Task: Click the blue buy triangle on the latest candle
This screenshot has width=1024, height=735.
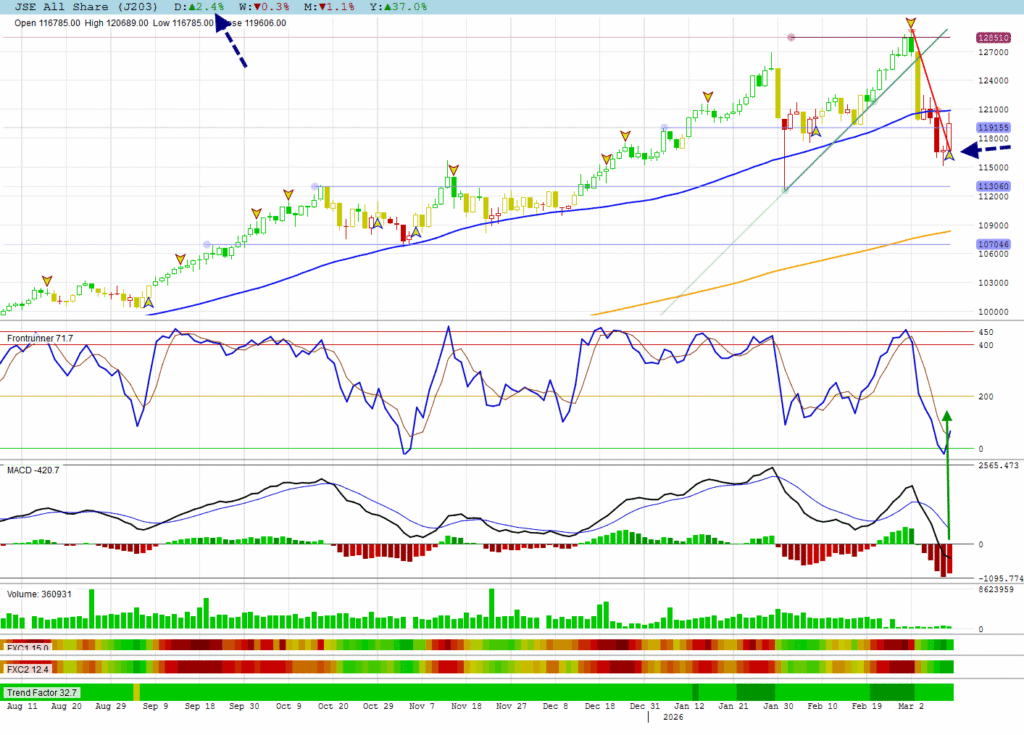Action: pos(949,155)
